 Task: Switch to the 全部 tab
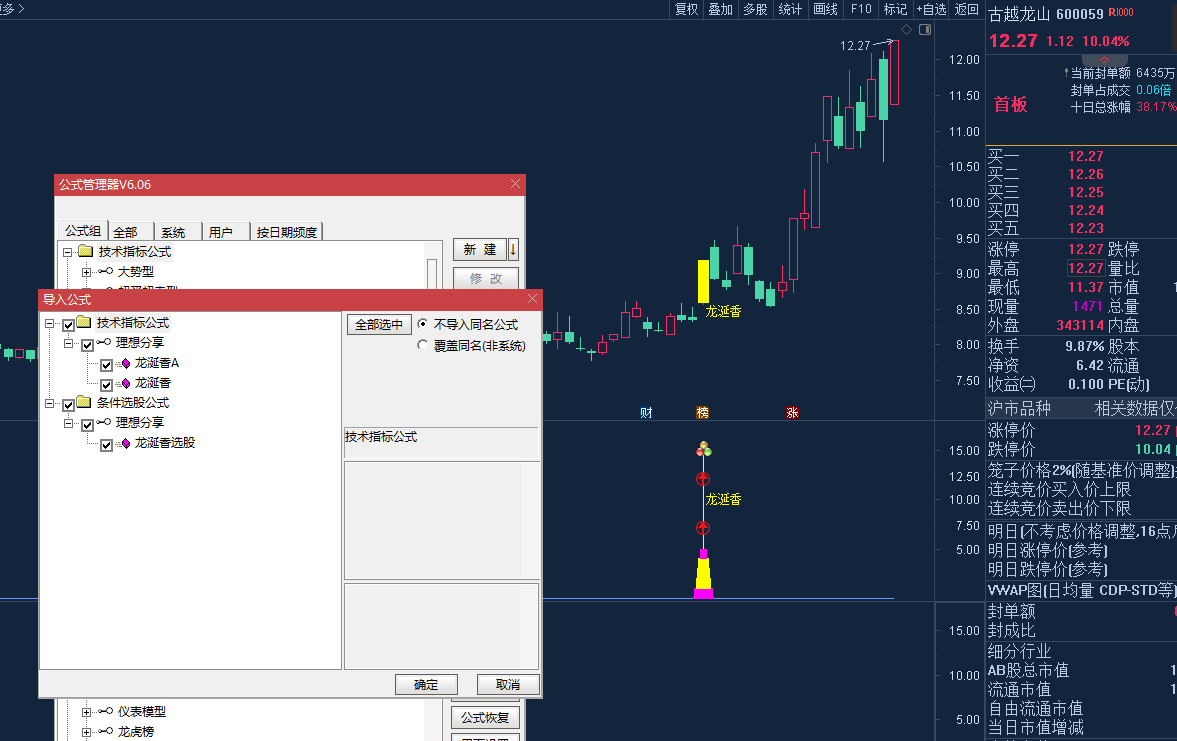[x=130, y=232]
